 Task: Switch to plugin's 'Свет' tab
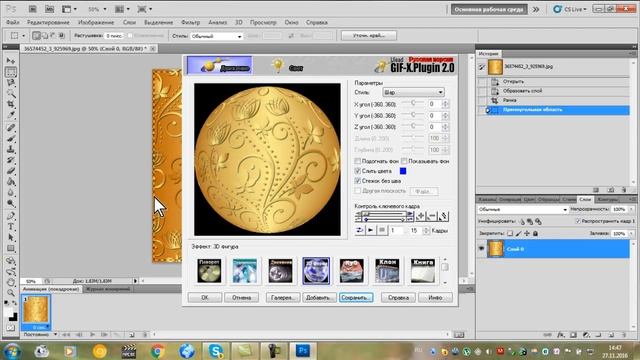tap(288, 66)
